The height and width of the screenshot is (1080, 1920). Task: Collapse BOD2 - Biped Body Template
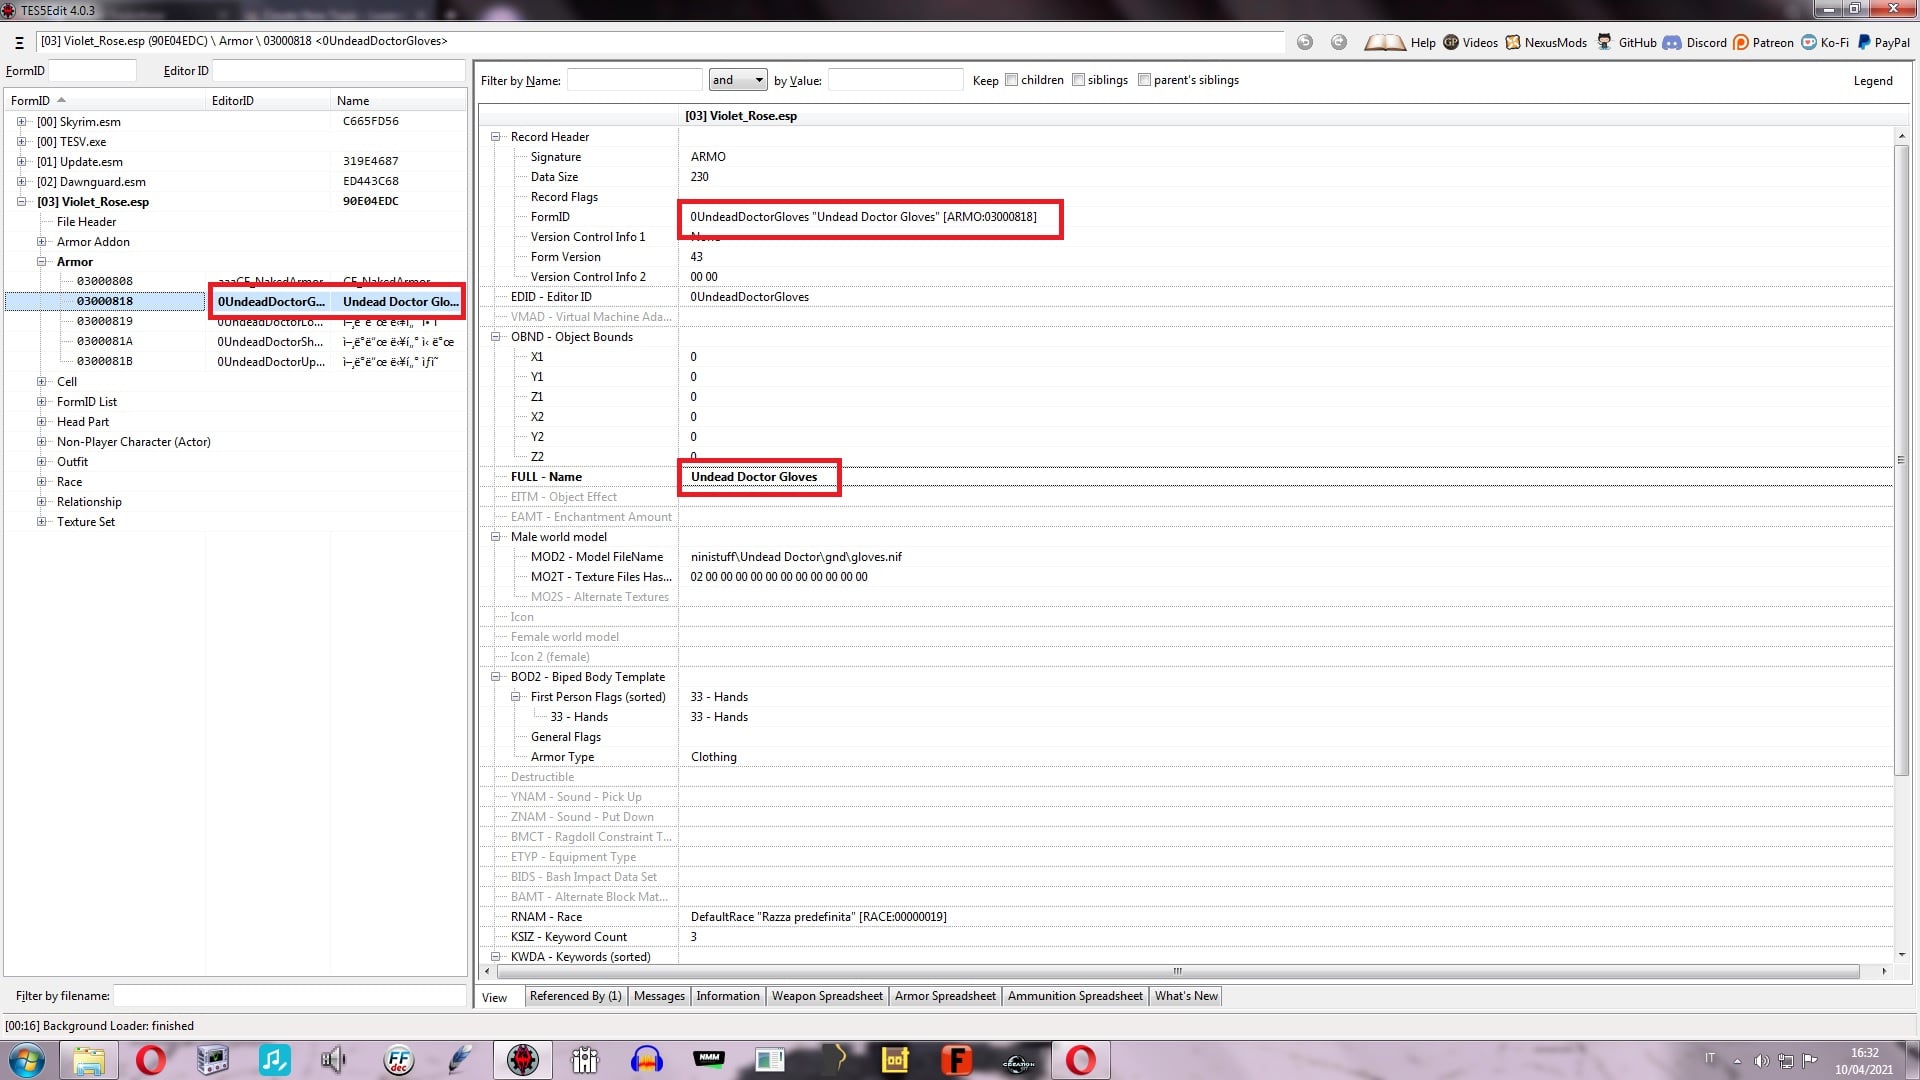(495, 677)
